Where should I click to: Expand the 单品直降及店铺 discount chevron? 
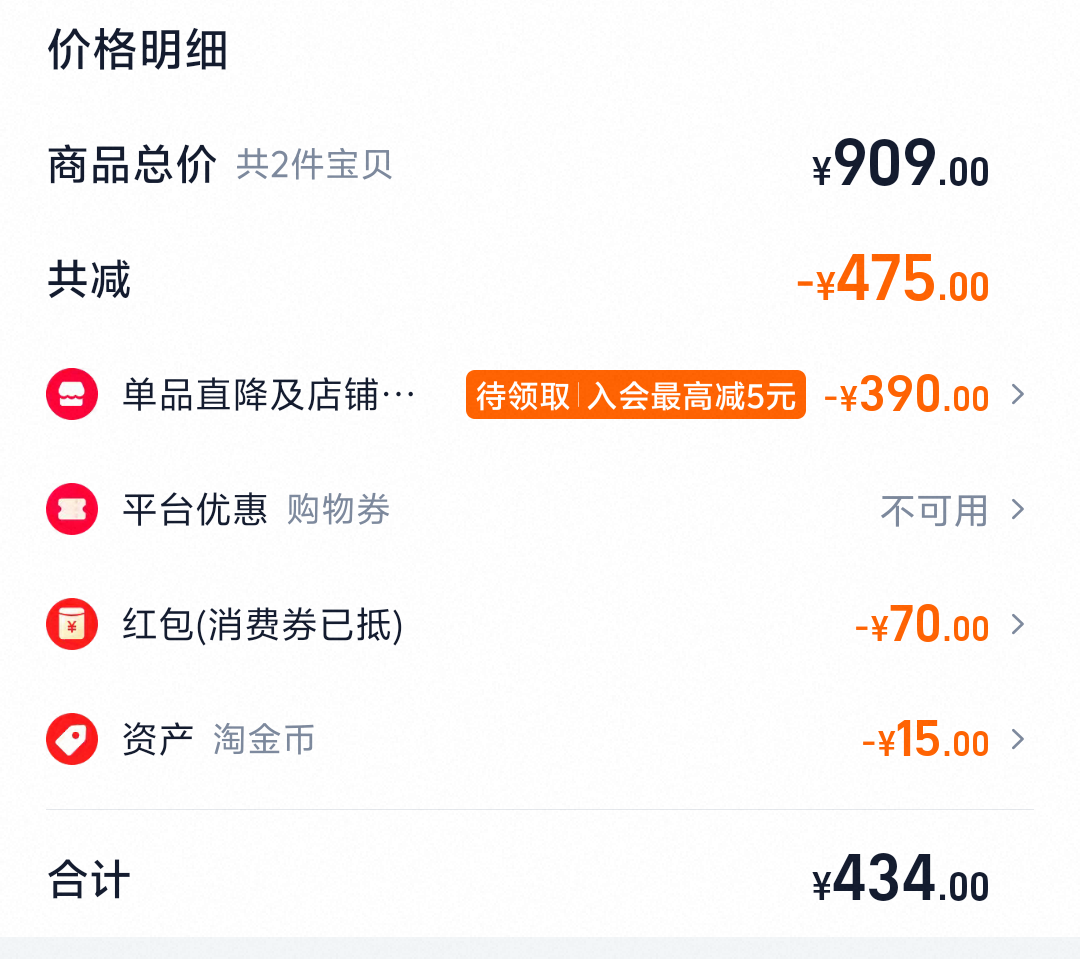1018,395
